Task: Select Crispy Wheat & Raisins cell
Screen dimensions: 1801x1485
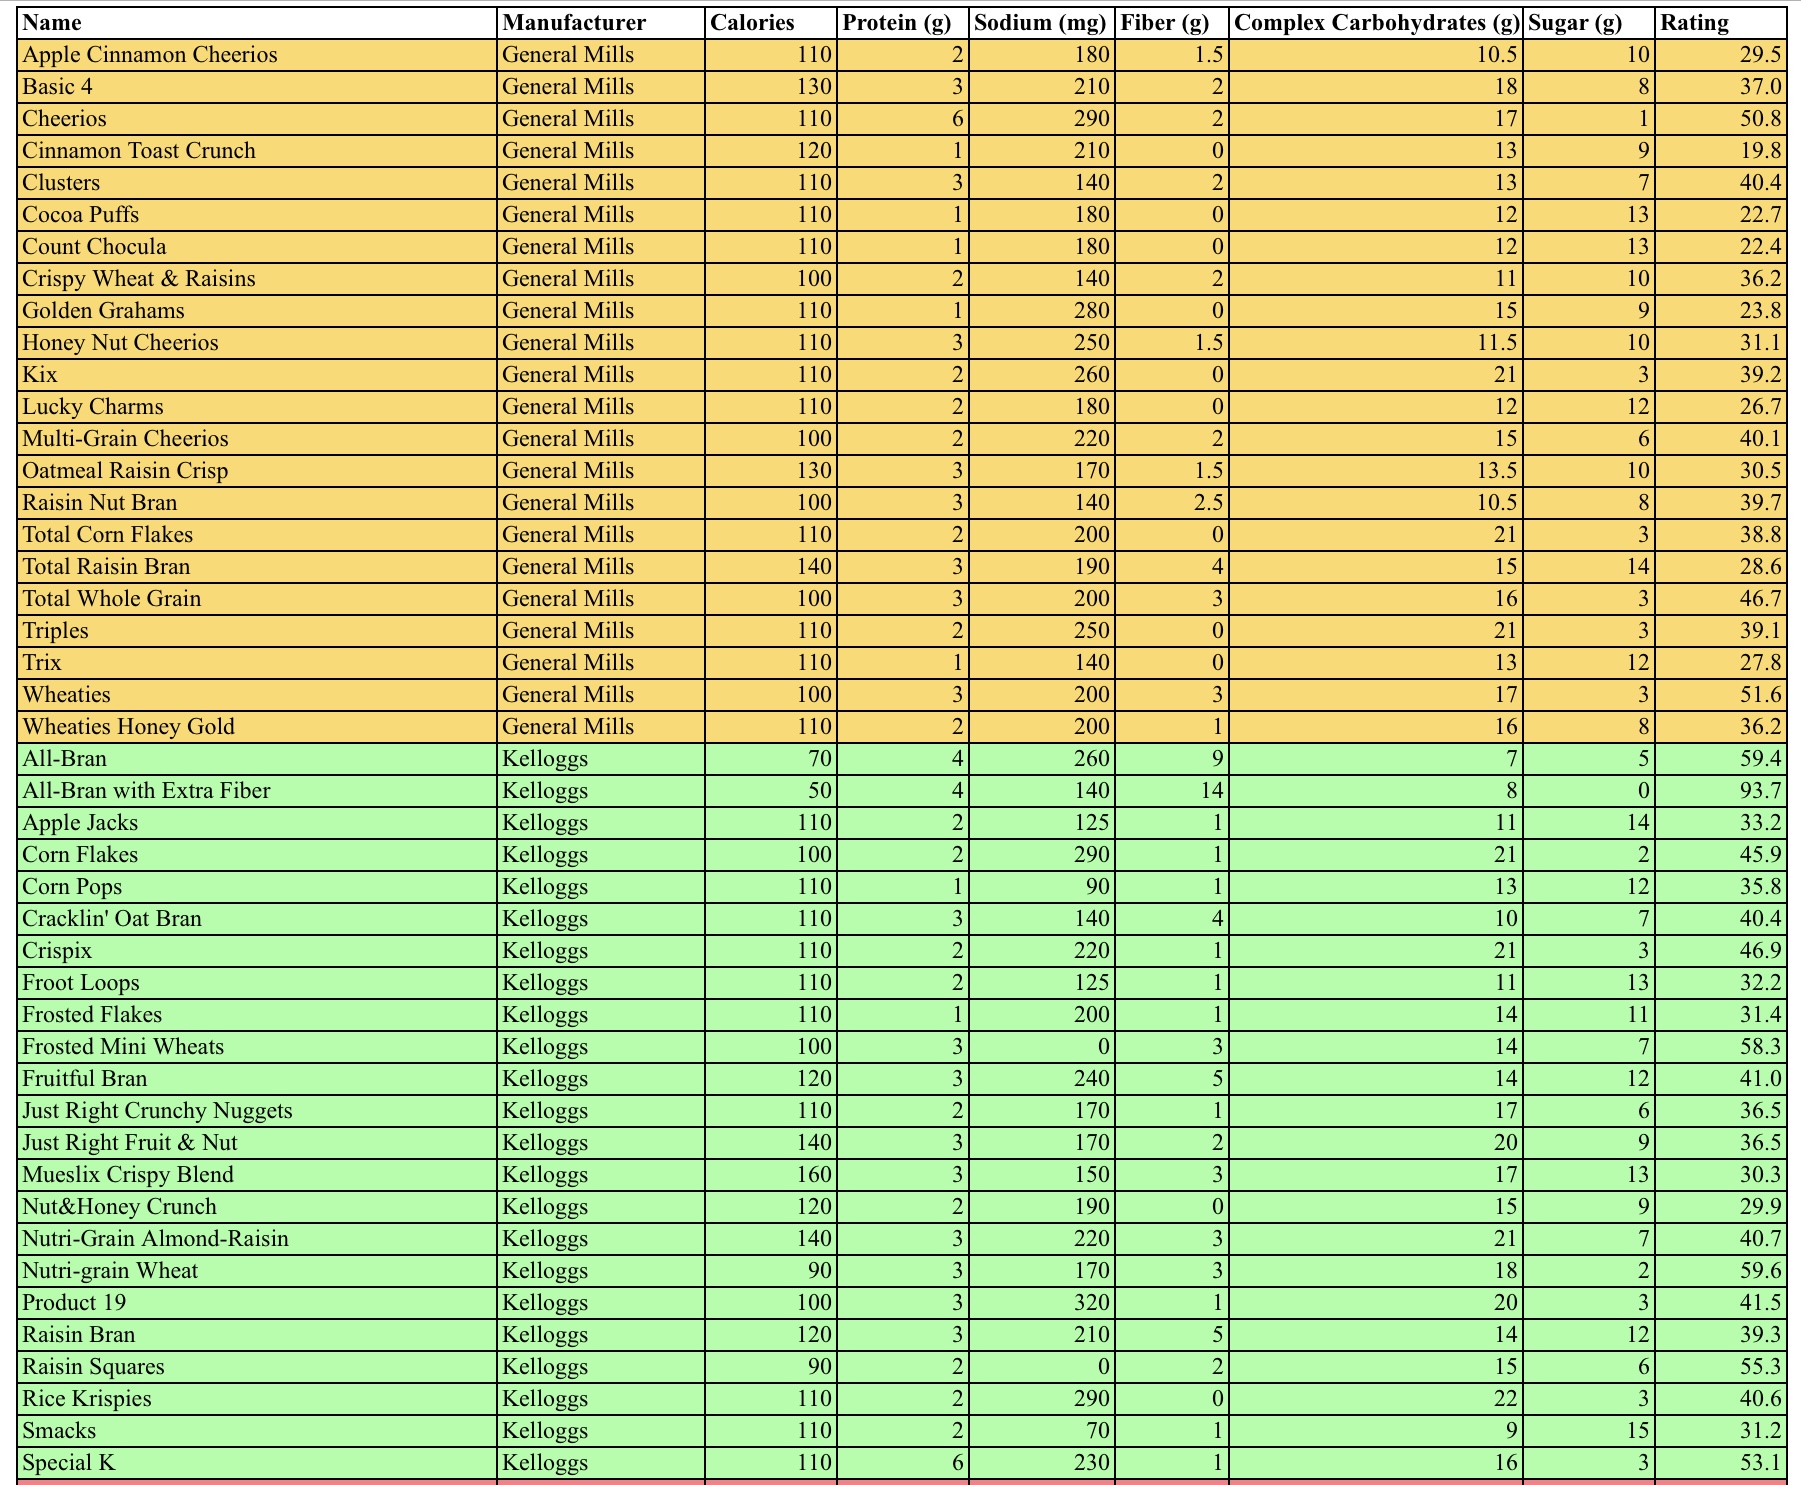Action: coord(257,279)
